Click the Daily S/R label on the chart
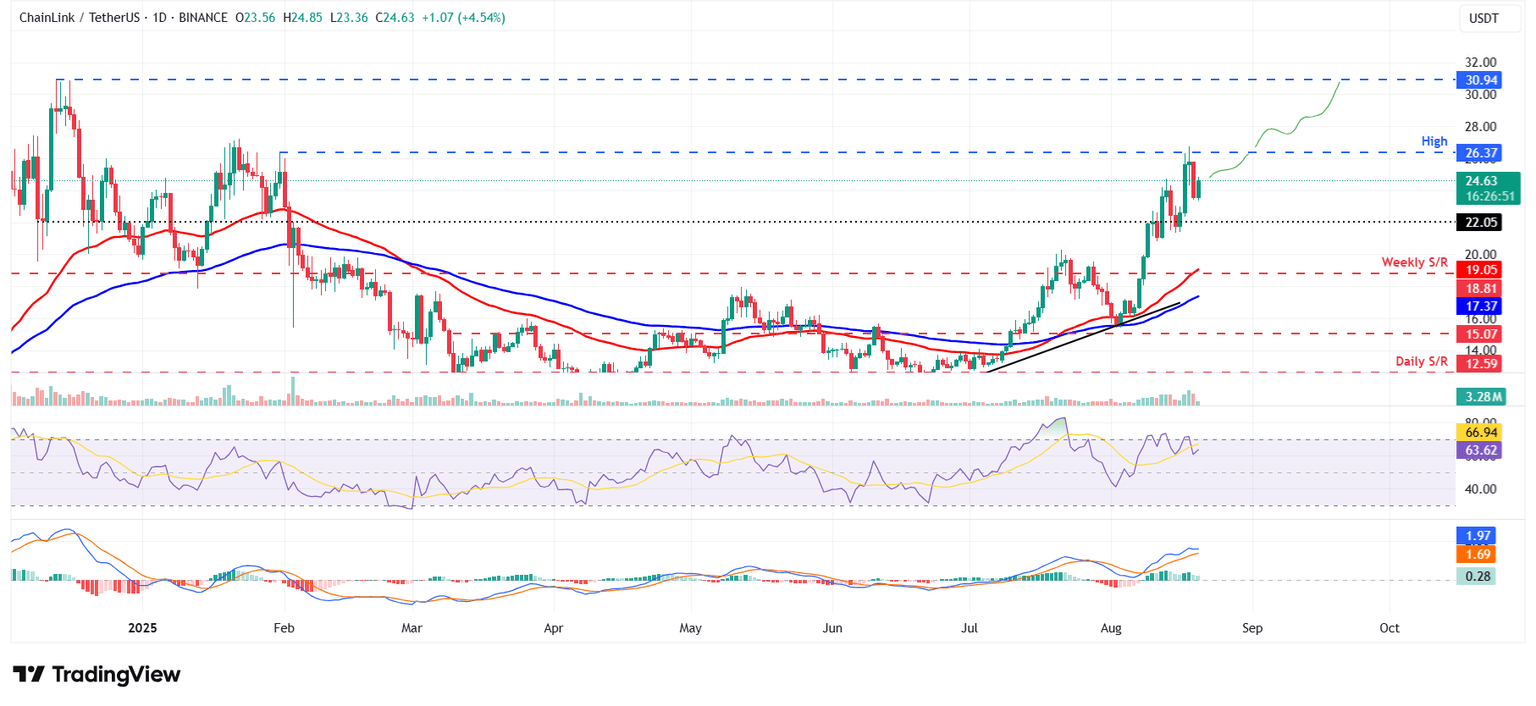The width and height of the screenshot is (1536, 706). [x=1420, y=362]
